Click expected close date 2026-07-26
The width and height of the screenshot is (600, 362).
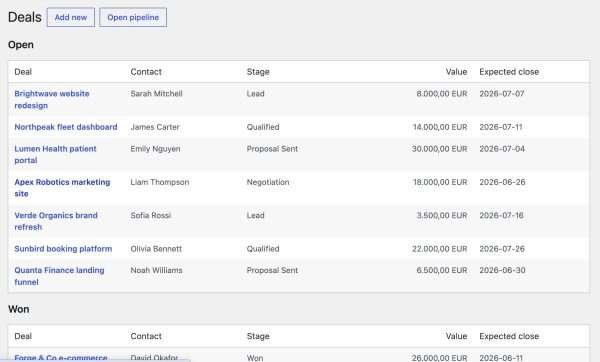click(502, 249)
